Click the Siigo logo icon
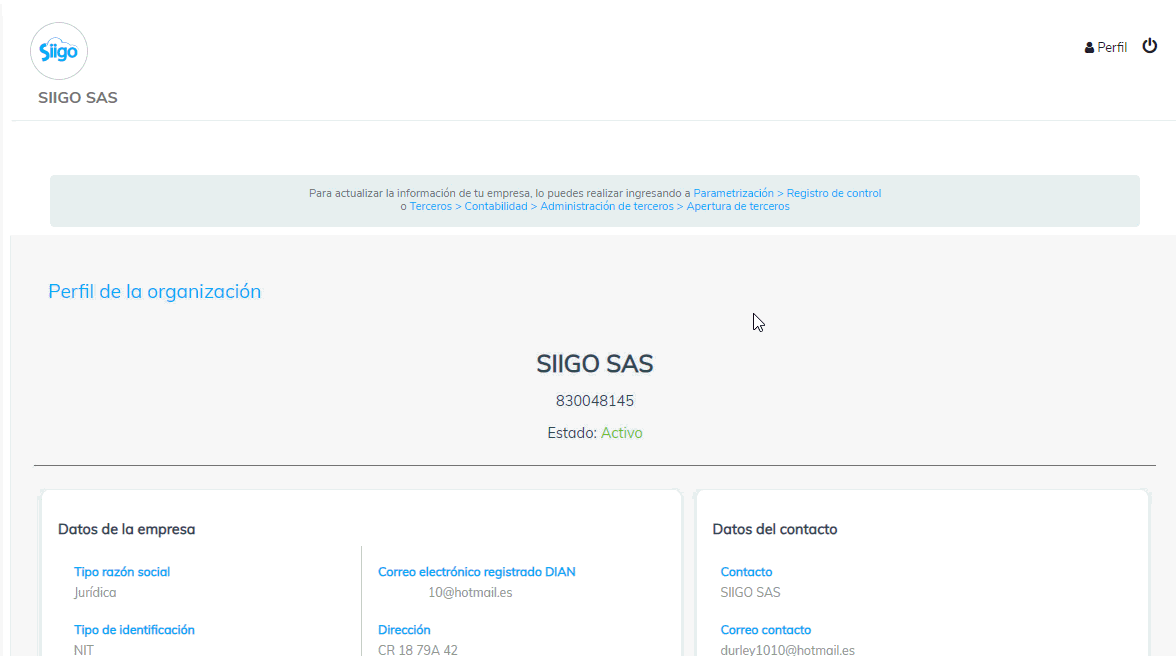Image resolution: width=1176 pixels, height=656 pixels. coord(59,51)
